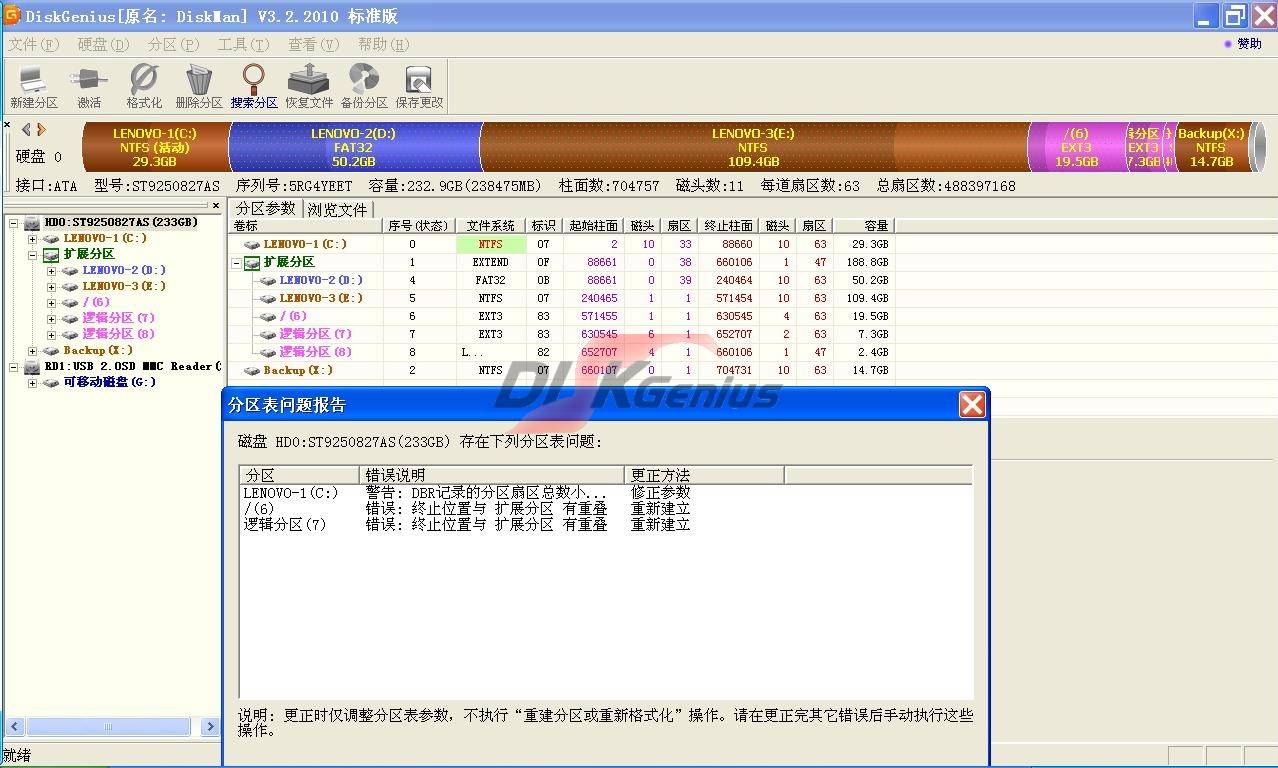Select RD1:USB 2.0SD MMC Reader in tree
This screenshot has width=1278, height=768.
[133, 366]
